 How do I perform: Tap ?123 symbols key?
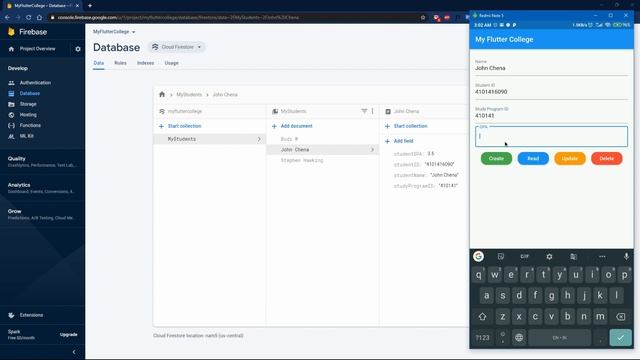click(x=482, y=338)
